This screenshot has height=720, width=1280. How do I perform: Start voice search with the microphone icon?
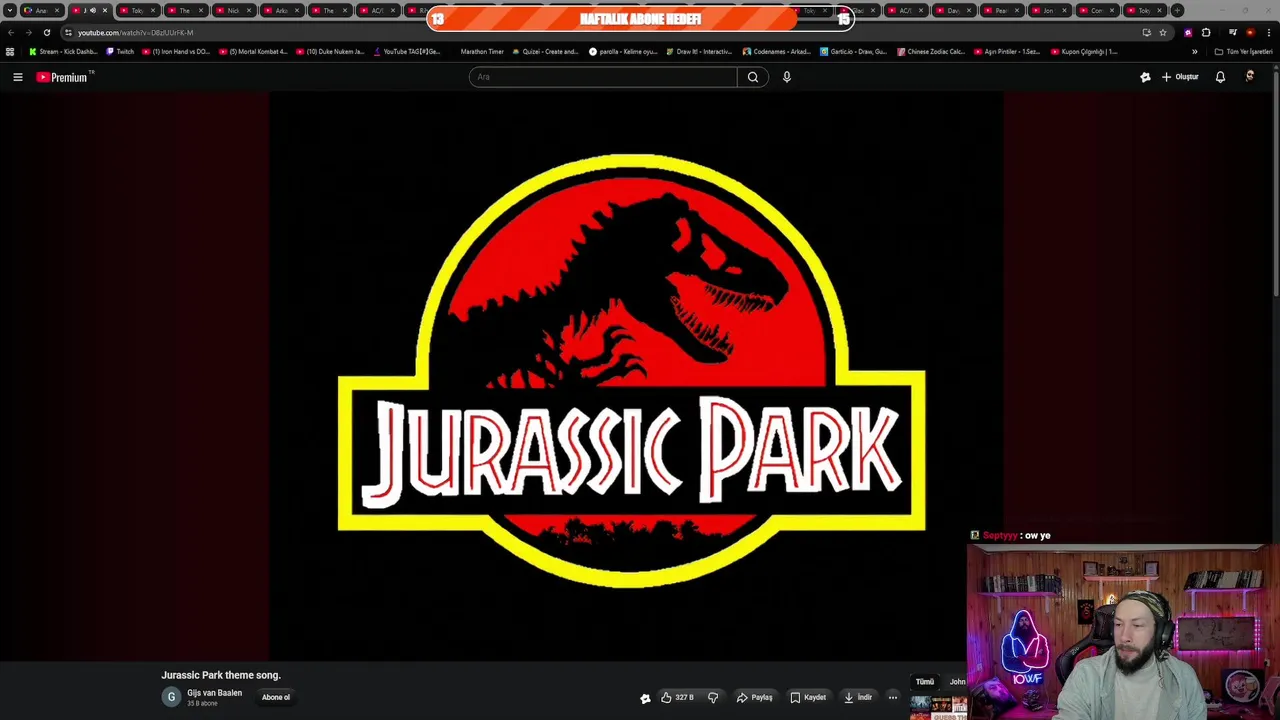pos(787,77)
